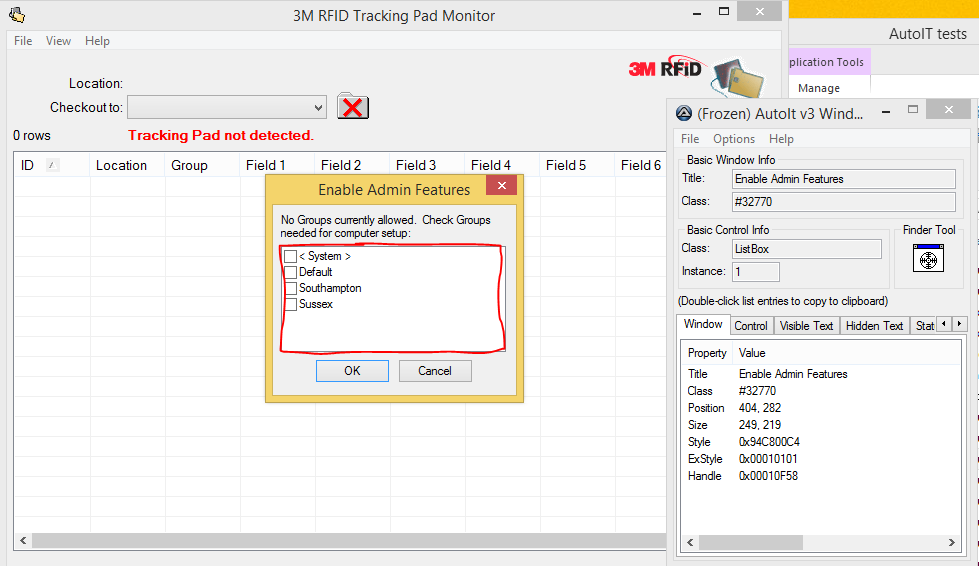This screenshot has height=566, width=979.
Task: Toggle the Default group checkbox
Action: (x=290, y=273)
